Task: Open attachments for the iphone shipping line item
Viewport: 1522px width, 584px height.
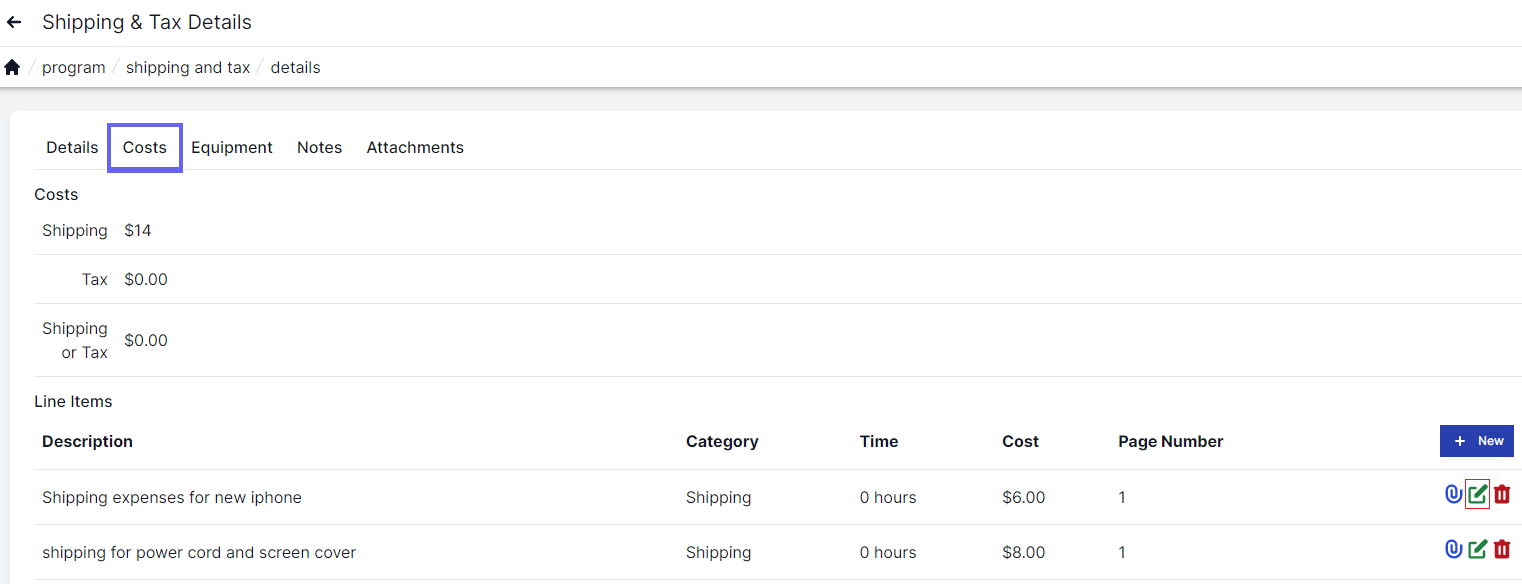Action: tap(1452, 493)
